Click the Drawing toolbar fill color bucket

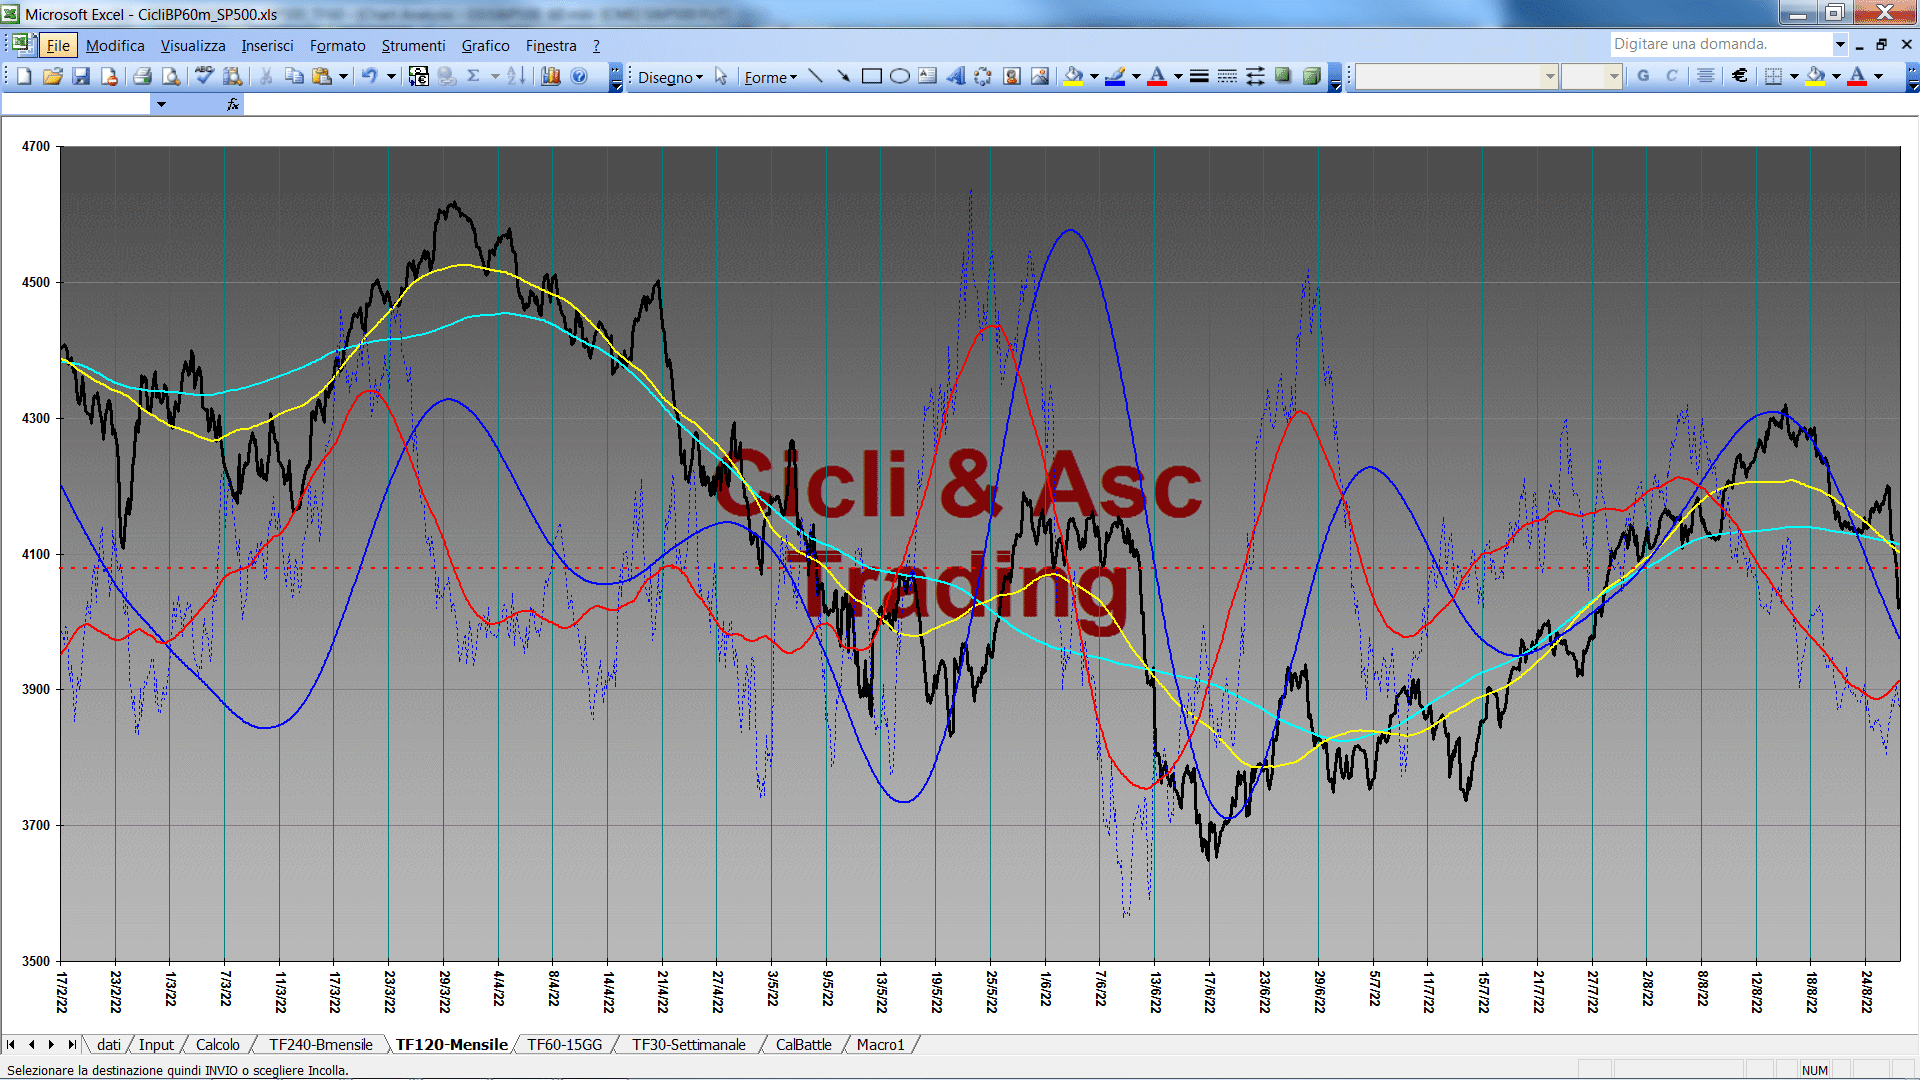click(1074, 76)
